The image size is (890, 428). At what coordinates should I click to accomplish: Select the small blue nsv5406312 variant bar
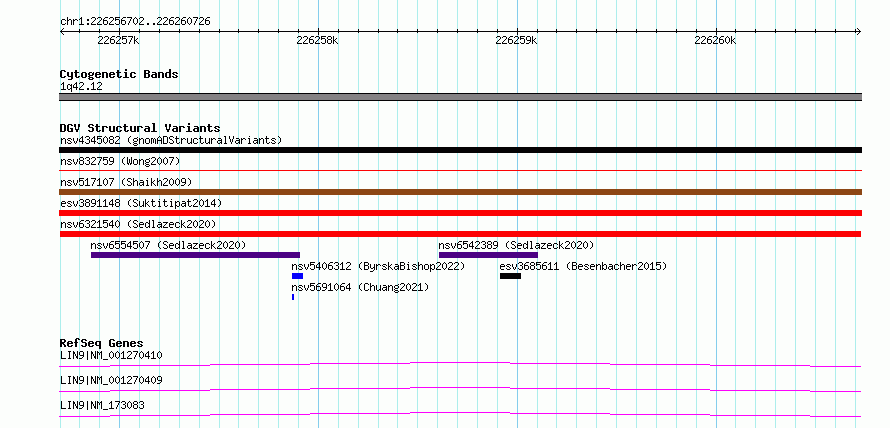[x=297, y=276]
